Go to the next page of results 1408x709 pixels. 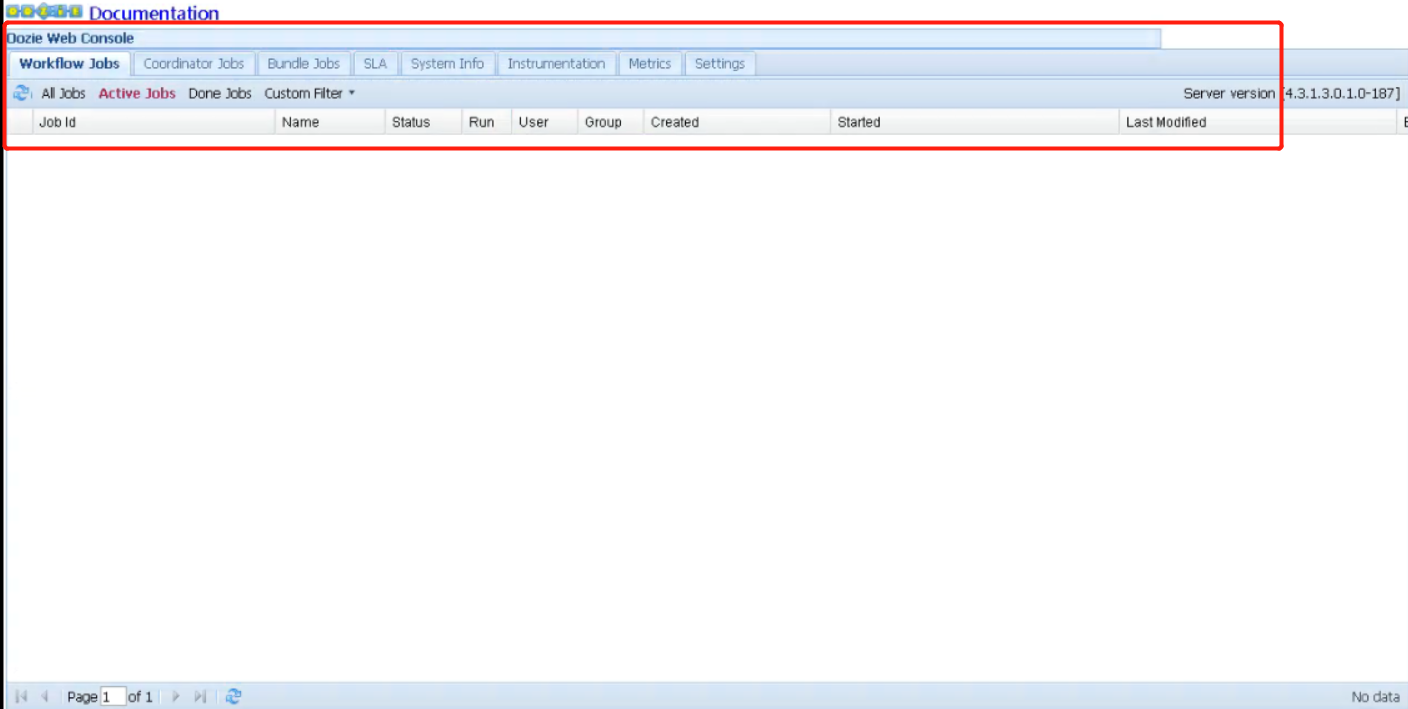(176, 696)
